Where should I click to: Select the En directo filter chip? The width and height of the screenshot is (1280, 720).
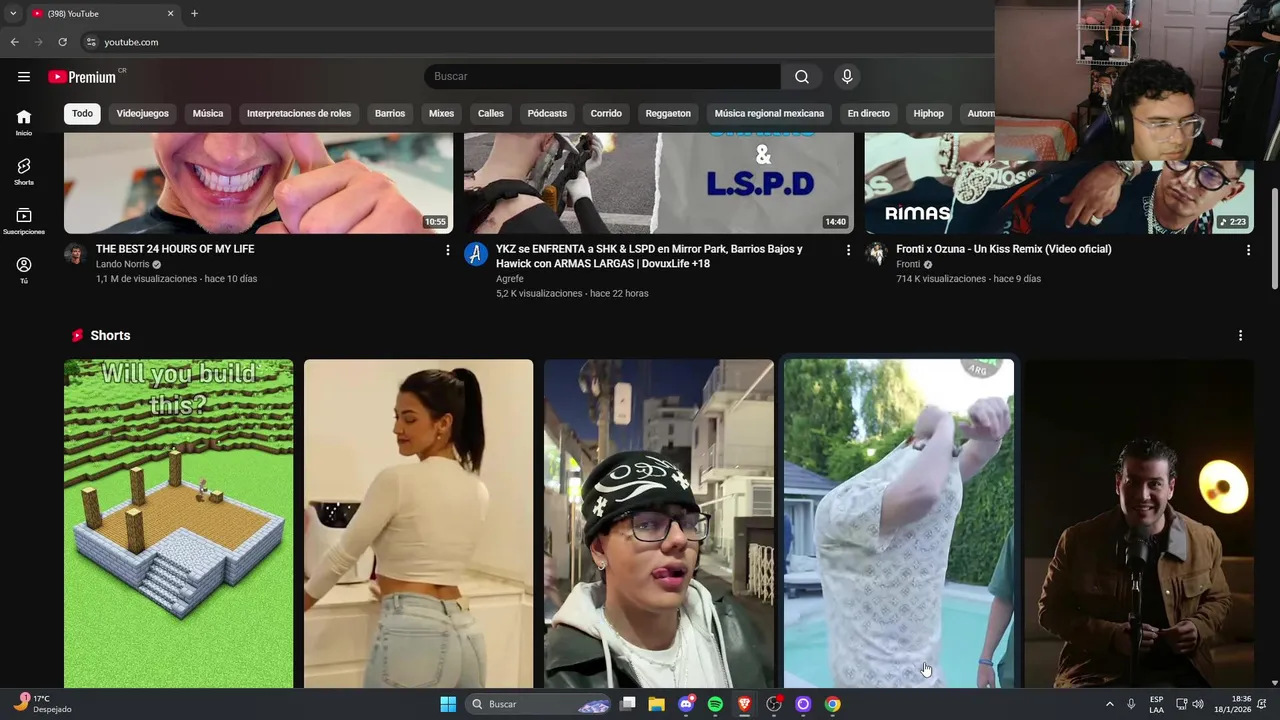click(868, 113)
